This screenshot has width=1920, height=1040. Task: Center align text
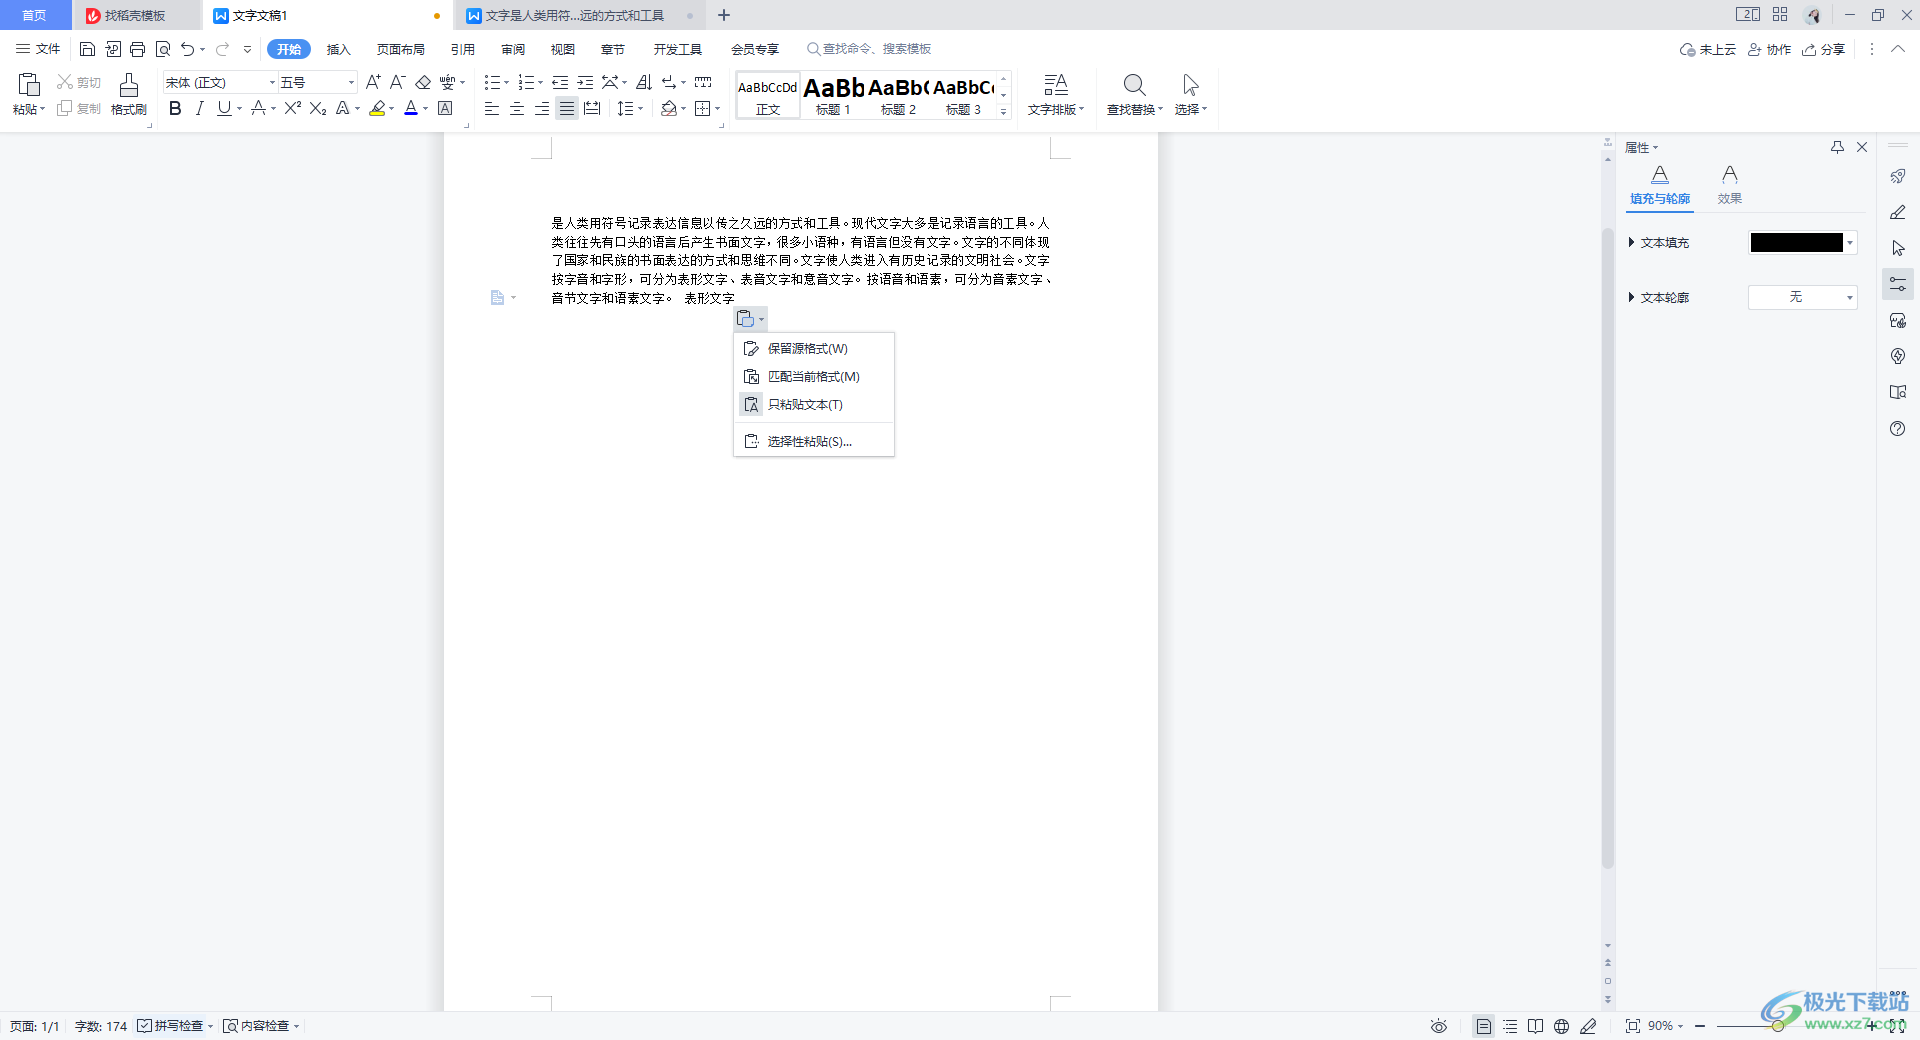coord(517,108)
